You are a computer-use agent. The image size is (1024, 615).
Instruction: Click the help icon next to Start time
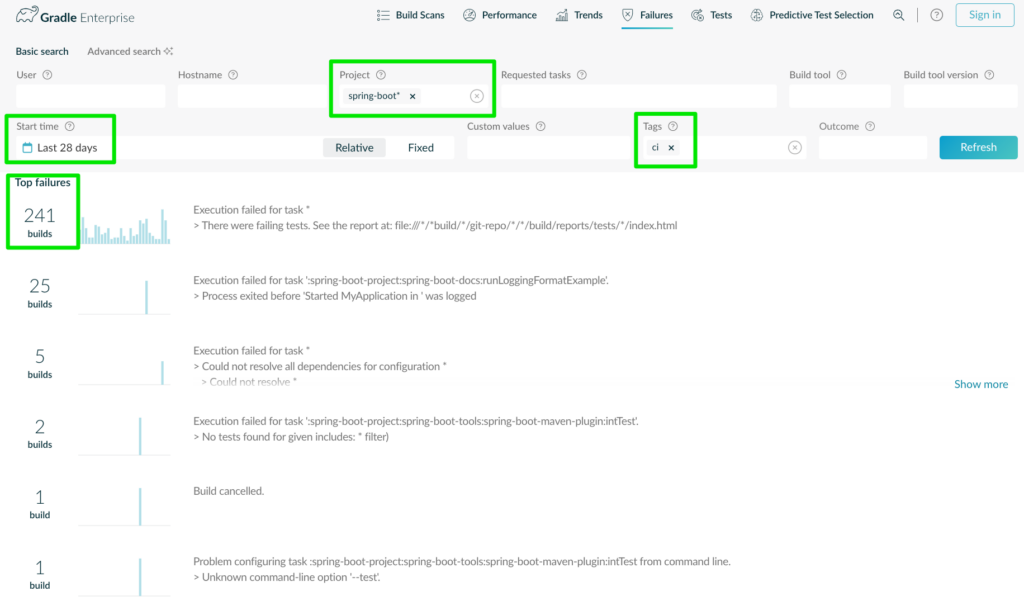click(x=69, y=127)
